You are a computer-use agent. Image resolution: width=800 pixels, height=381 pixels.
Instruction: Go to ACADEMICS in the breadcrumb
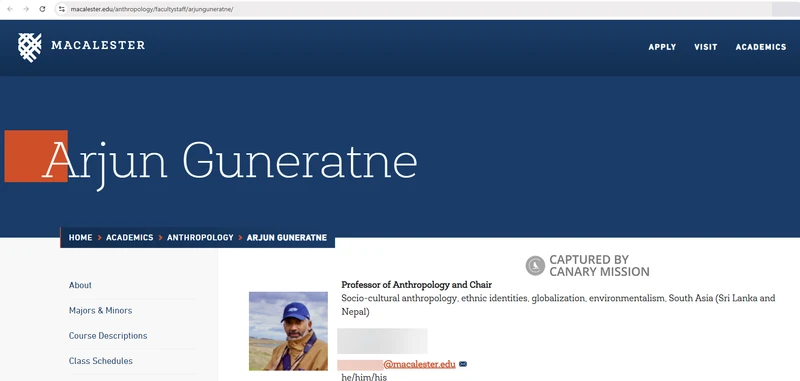point(130,238)
